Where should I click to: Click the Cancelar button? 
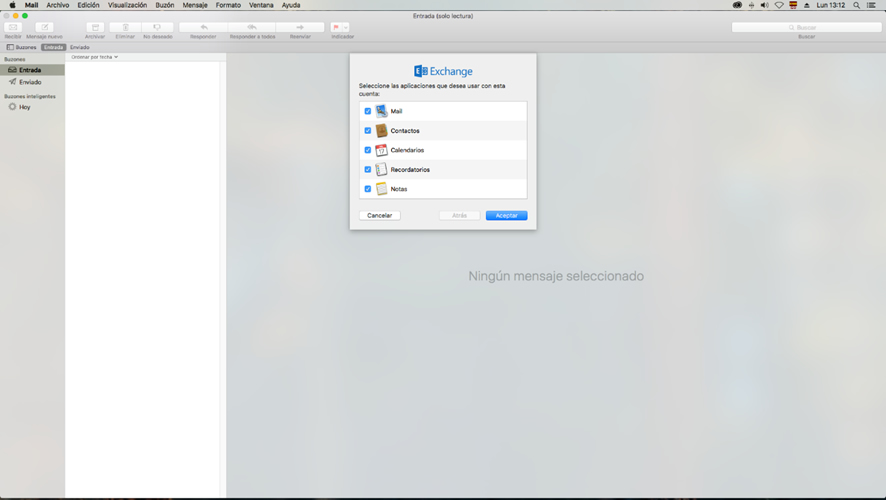(x=379, y=215)
